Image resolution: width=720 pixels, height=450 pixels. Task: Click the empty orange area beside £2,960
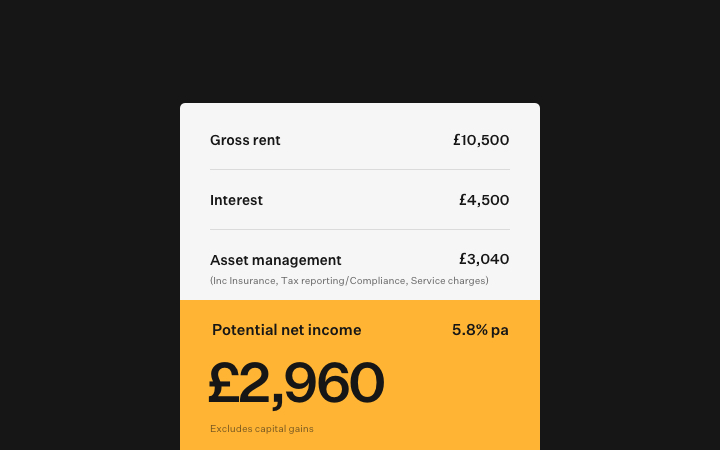tap(460, 385)
